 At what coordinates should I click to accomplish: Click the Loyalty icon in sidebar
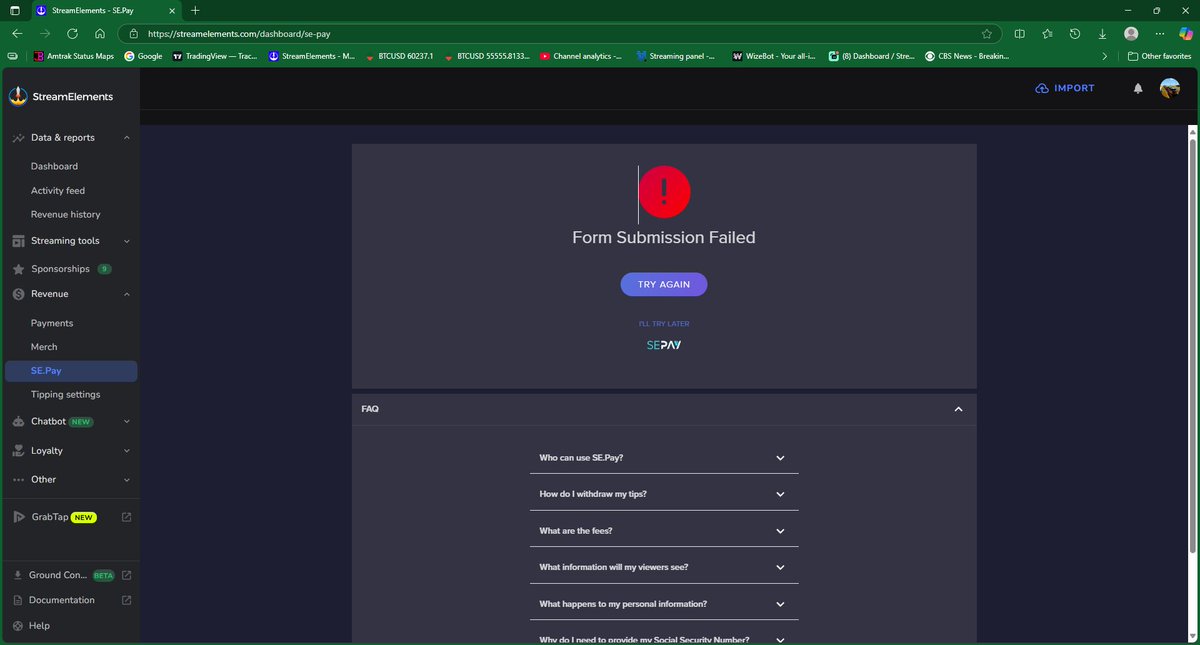coord(19,451)
